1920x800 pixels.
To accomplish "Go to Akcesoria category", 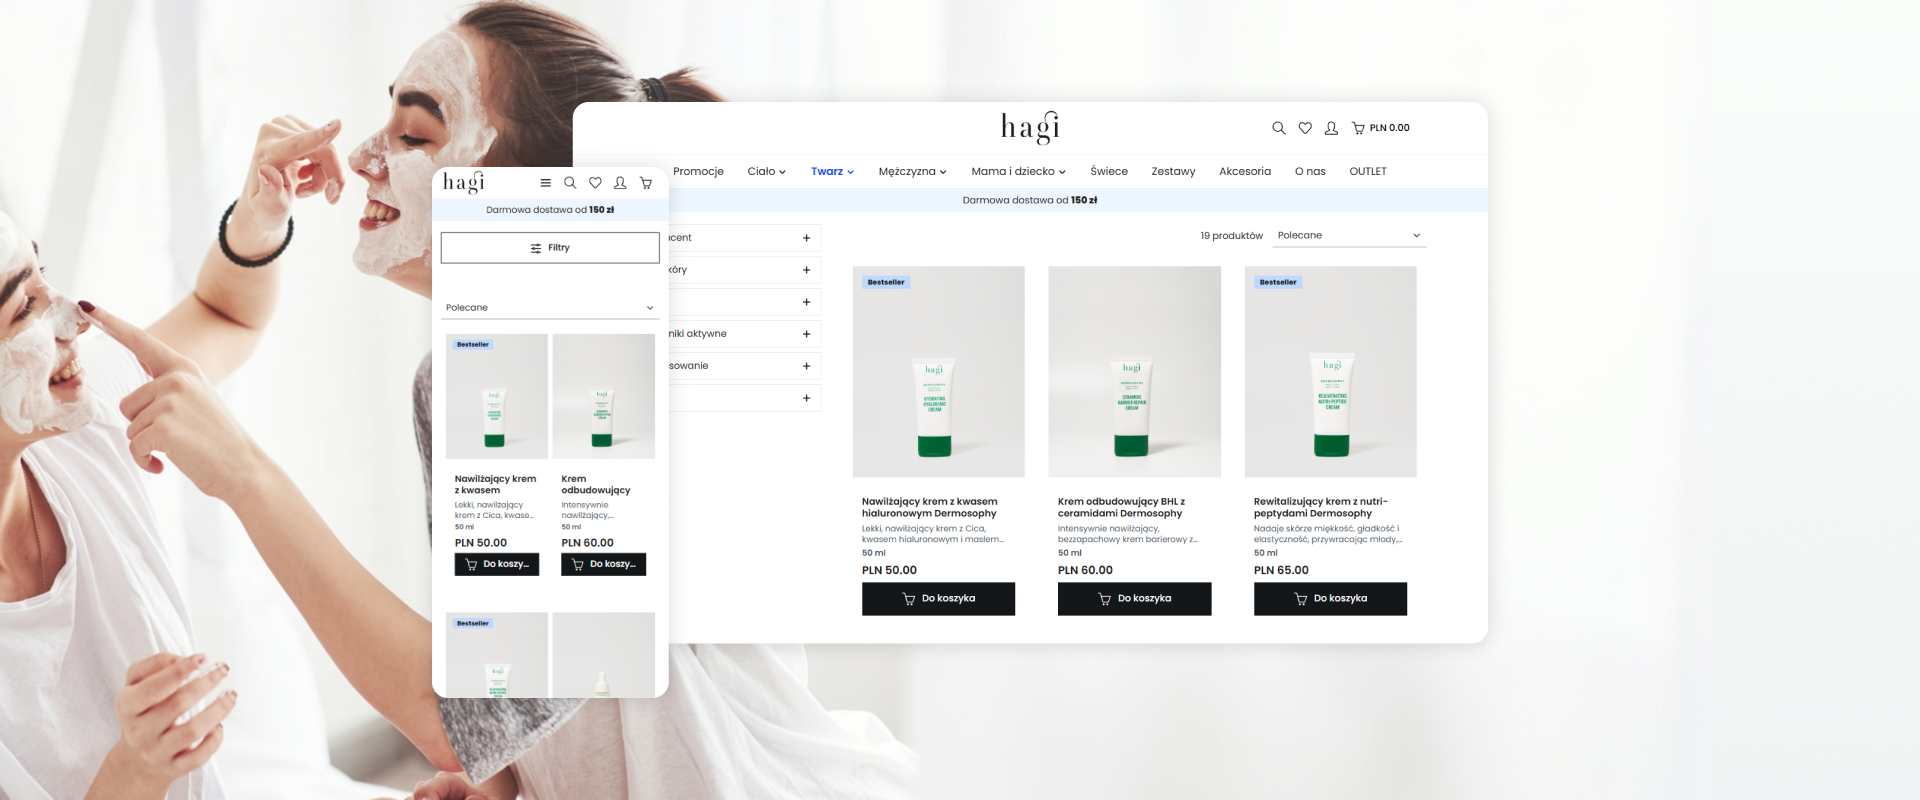I will (x=1245, y=172).
